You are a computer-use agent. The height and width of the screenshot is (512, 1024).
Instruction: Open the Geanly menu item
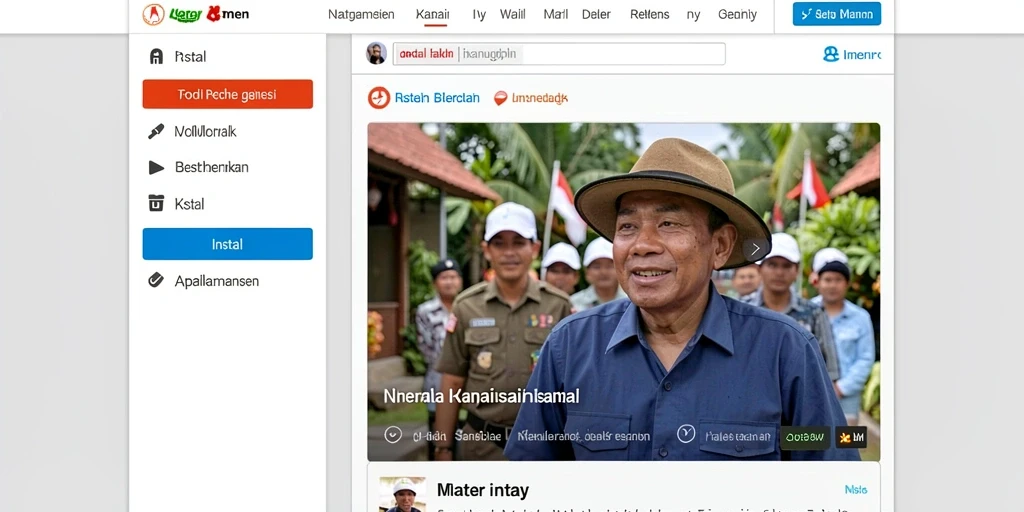737,14
